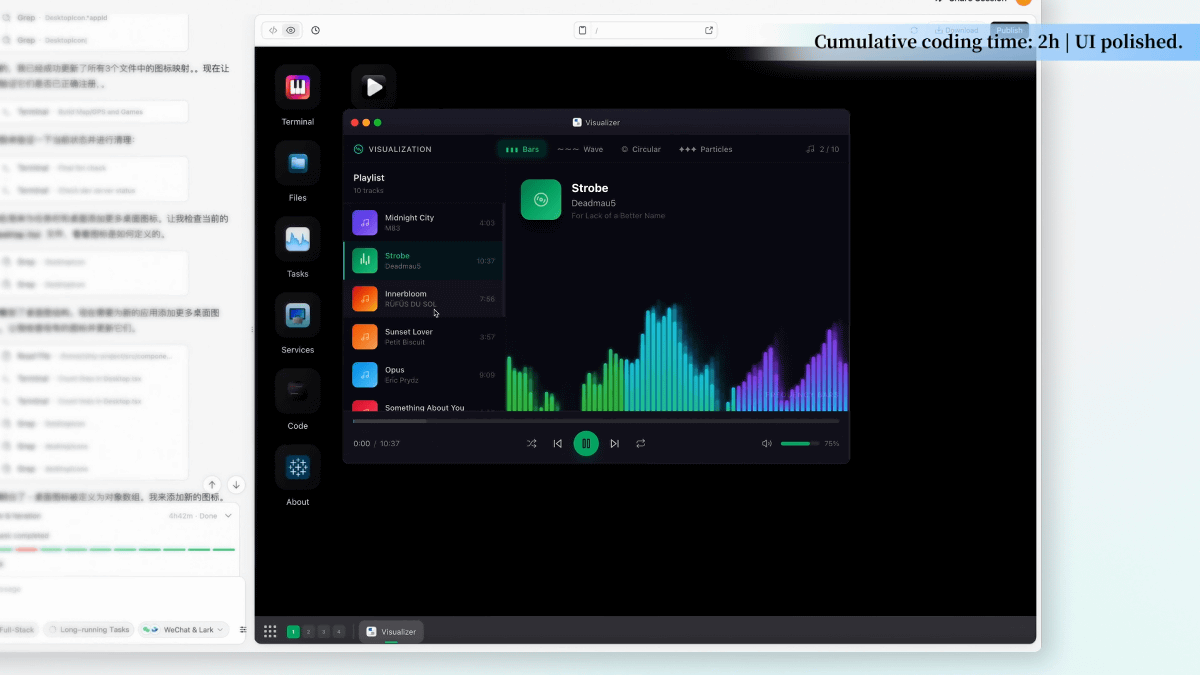This screenshot has width=1200, height=675.
Task: Toggle repeat playback mode
Action: pyautogui.click(x=641, y=443)
